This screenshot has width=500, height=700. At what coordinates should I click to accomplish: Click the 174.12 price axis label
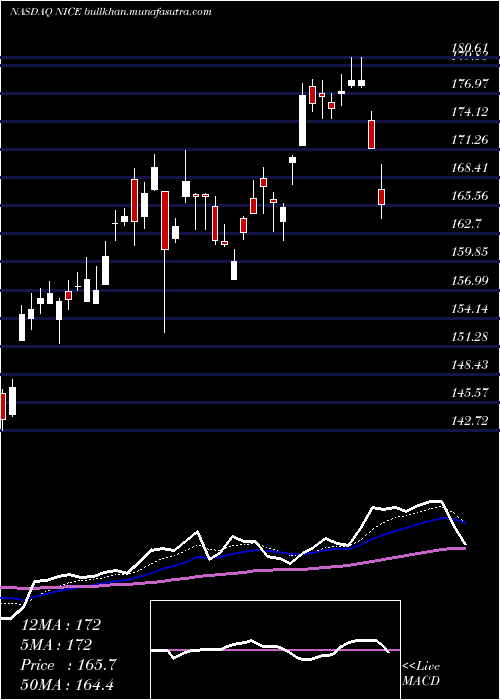(470, 112)
